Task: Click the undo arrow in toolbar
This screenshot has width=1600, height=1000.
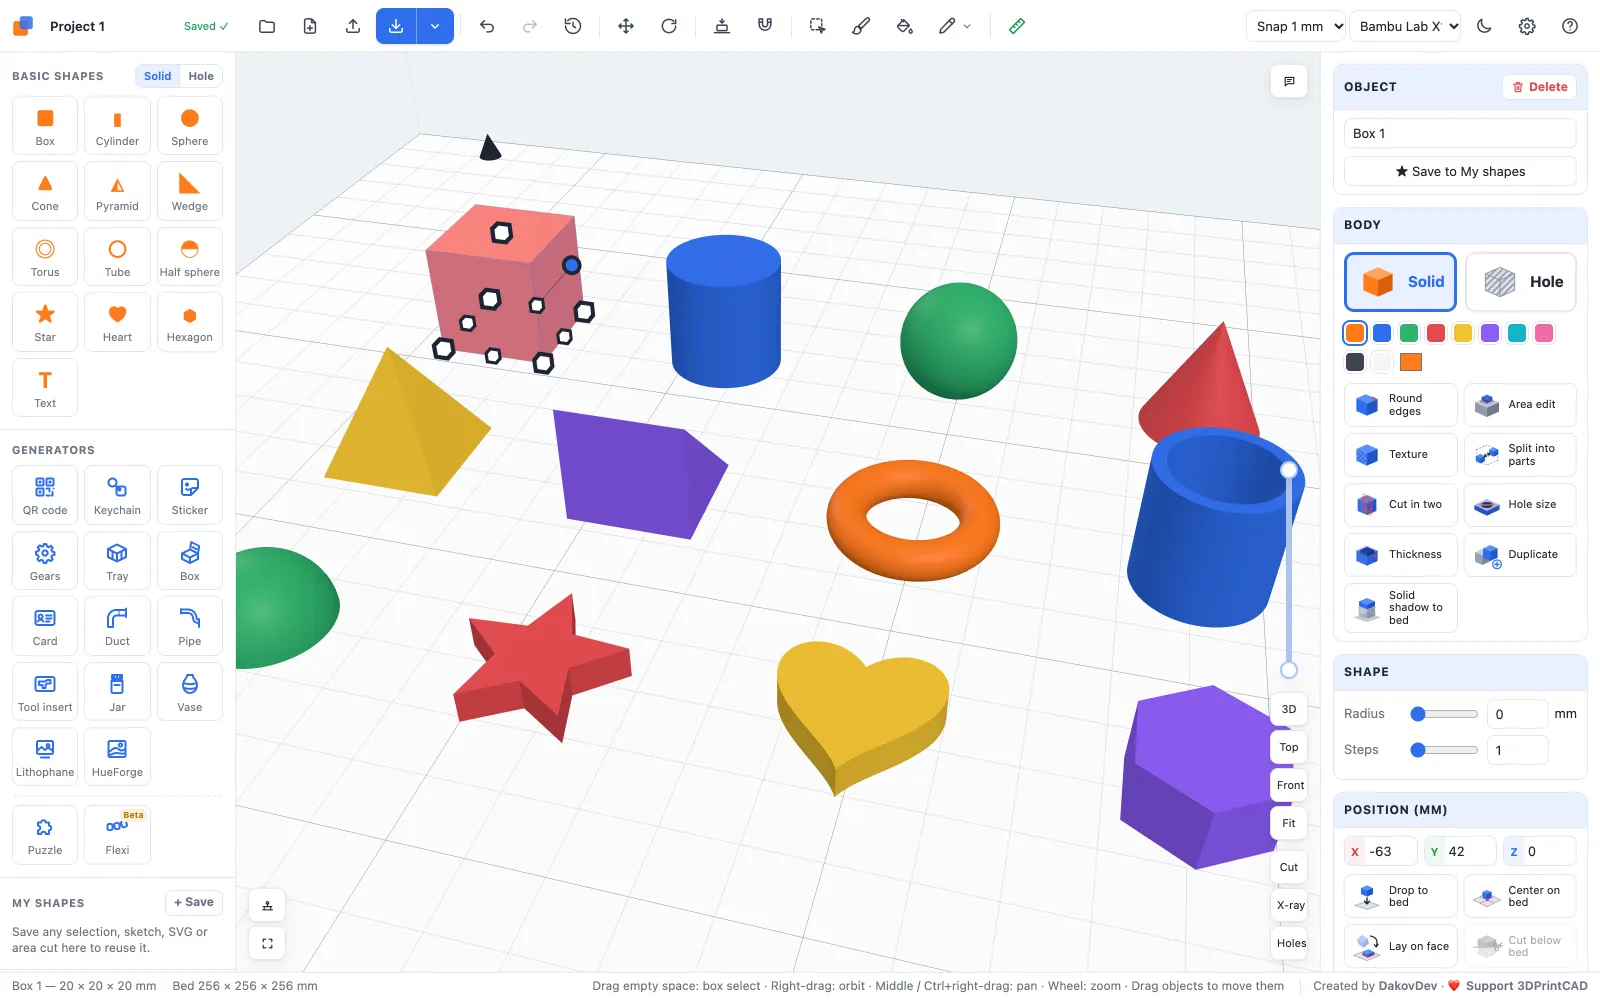Action: pos(487,26)
